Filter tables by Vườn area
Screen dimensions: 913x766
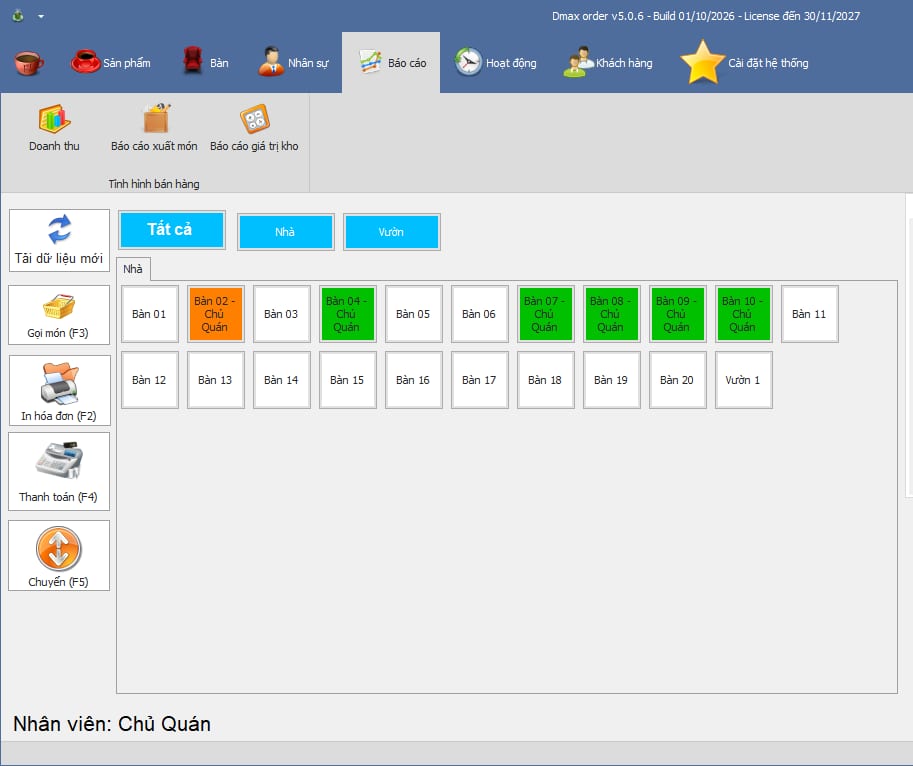tap(391, 232)
